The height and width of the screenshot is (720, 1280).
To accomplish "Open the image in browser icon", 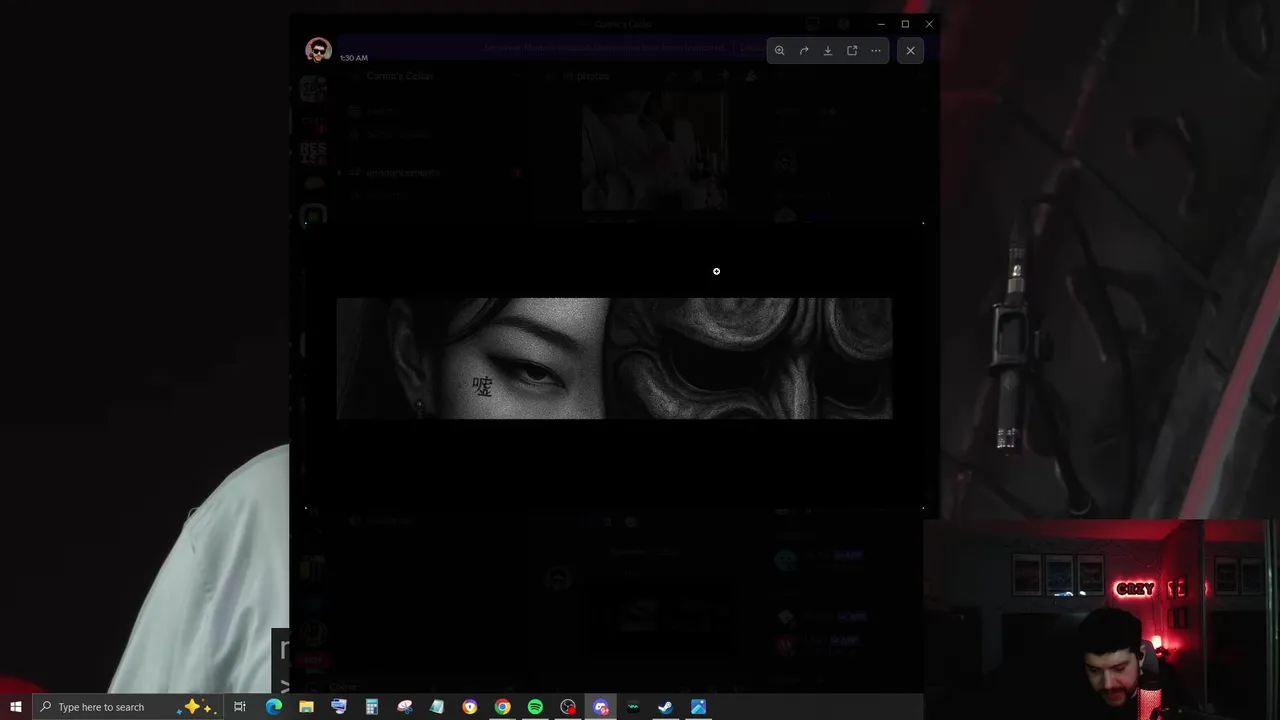I will click(x=852, y=50).
